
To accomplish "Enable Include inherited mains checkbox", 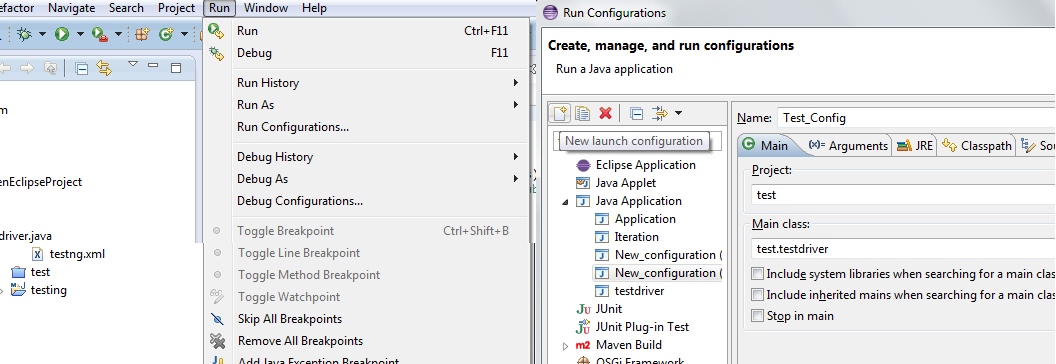I will pyautogui.click(x=758, y=295).
